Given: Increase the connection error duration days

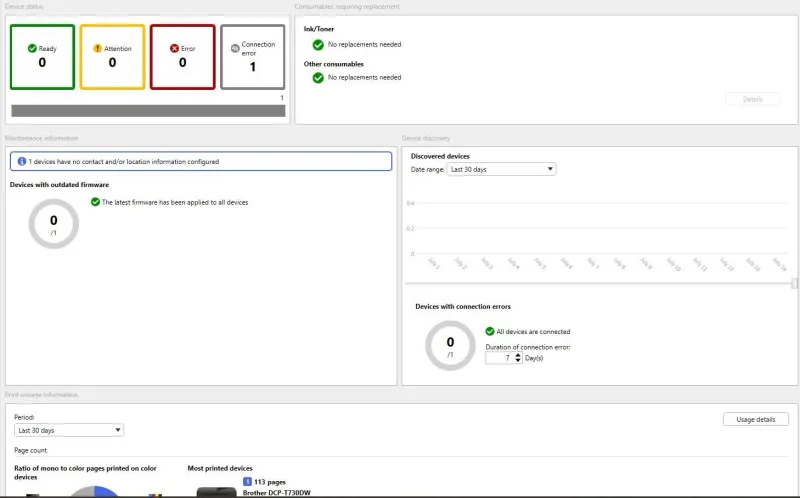Looking at the screenshot, I should click(518, 356).
